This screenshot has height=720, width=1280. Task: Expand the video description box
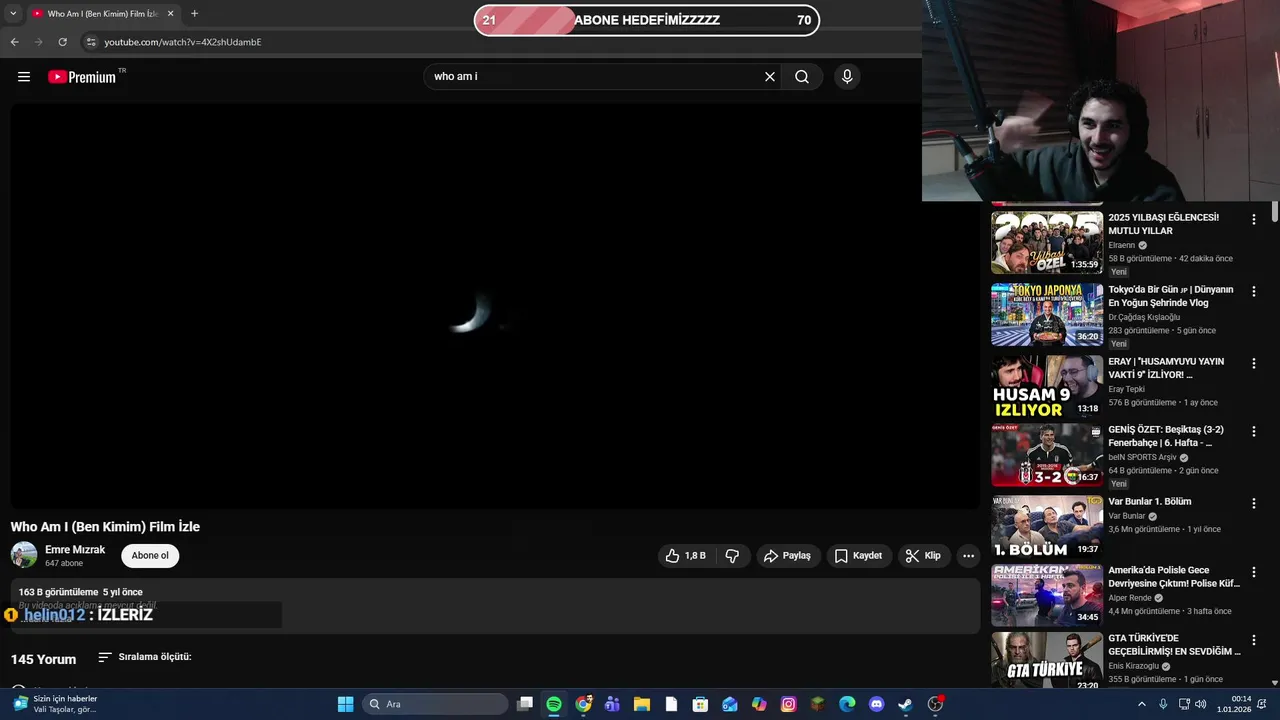click(x=495, y=606)
